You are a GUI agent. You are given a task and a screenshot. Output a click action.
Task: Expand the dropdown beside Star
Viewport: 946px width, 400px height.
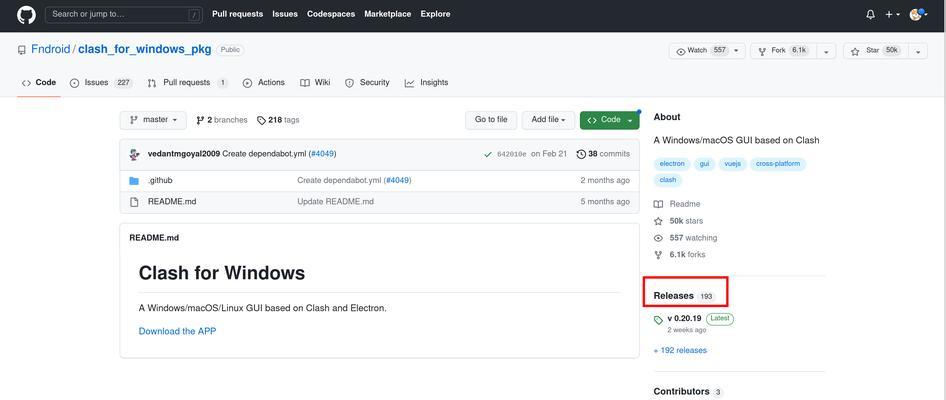(917, 51)
